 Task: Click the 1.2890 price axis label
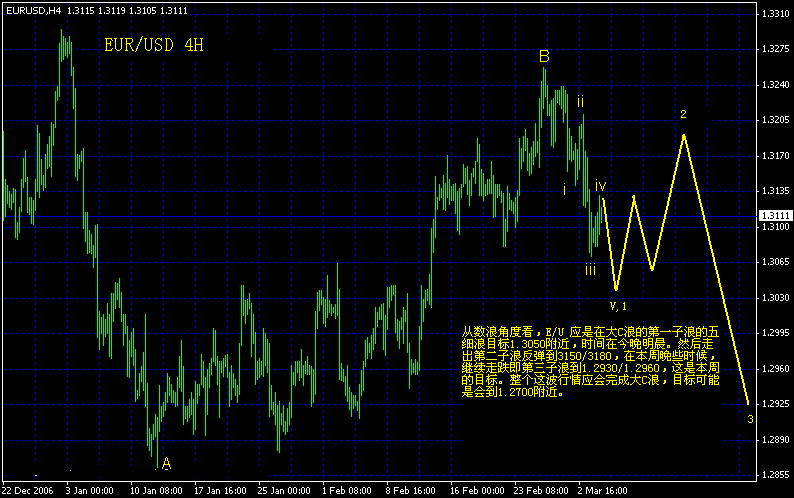(x=775, y=440)
